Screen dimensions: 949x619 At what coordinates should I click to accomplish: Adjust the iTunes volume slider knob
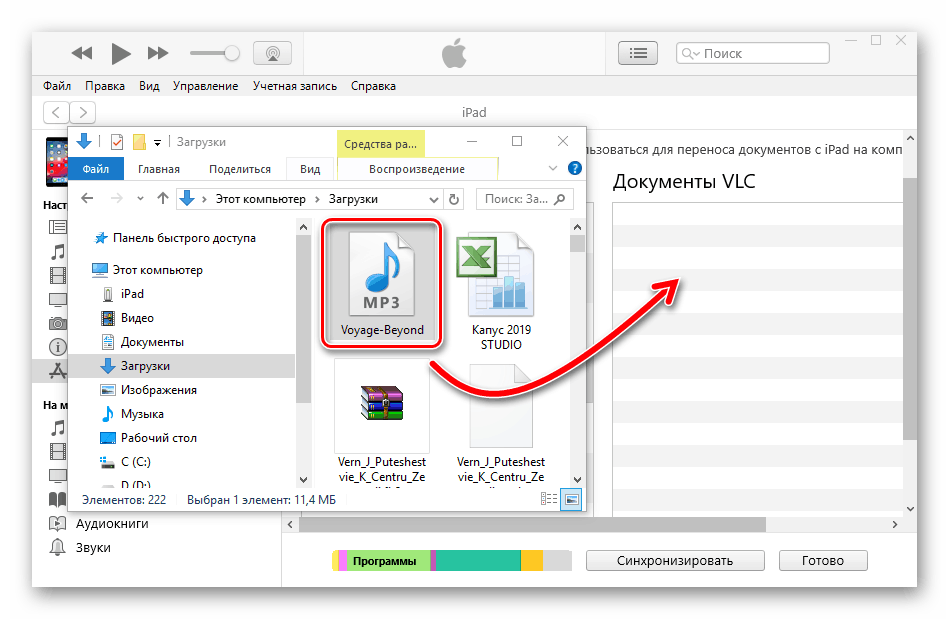(x=232, y=53)
